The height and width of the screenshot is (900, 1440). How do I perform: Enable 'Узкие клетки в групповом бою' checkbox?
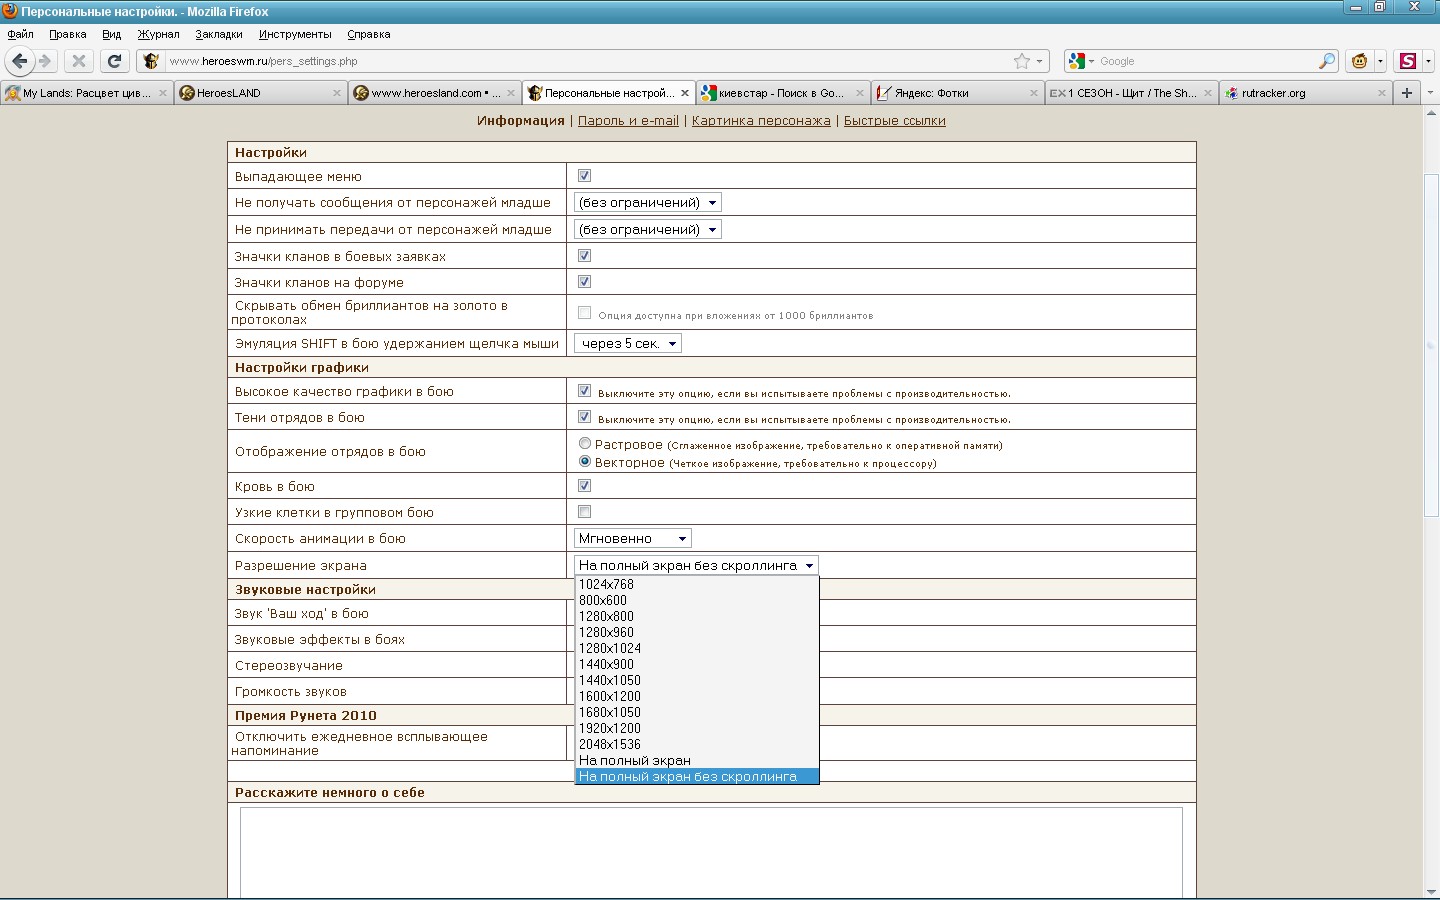click(585, 512)
